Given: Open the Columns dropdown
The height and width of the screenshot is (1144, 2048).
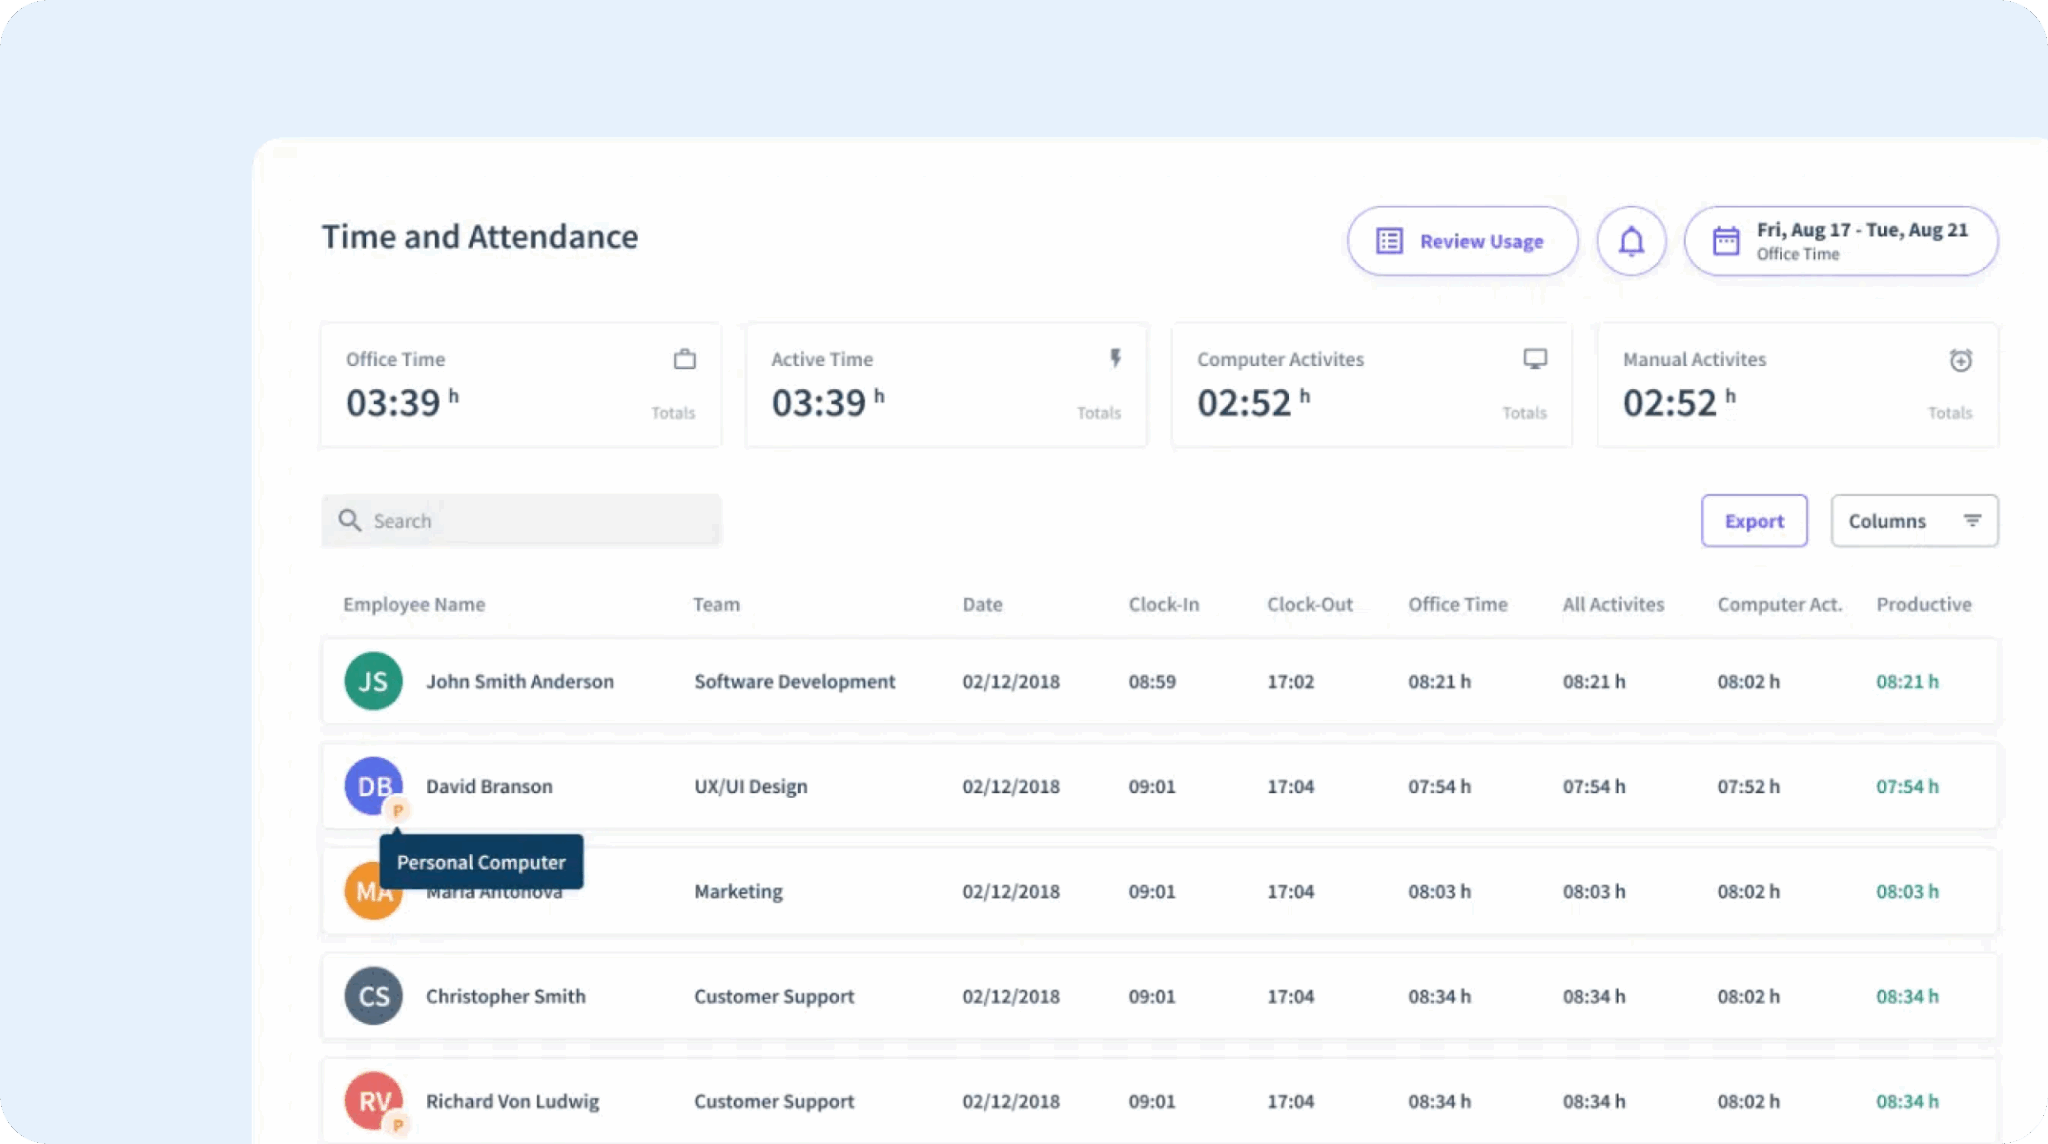Looking at the screenshot, I should coord(1914,521).
